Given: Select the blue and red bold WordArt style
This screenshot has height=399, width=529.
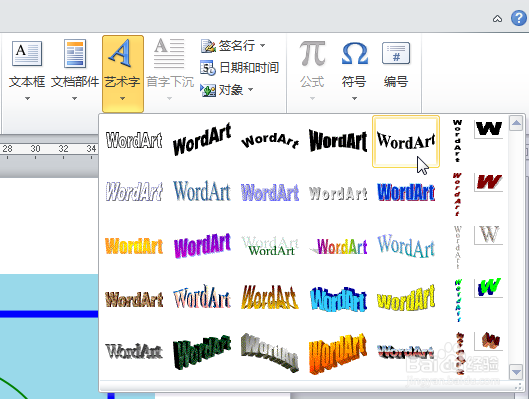Looking at the screenshot, I should click(406, 192).
